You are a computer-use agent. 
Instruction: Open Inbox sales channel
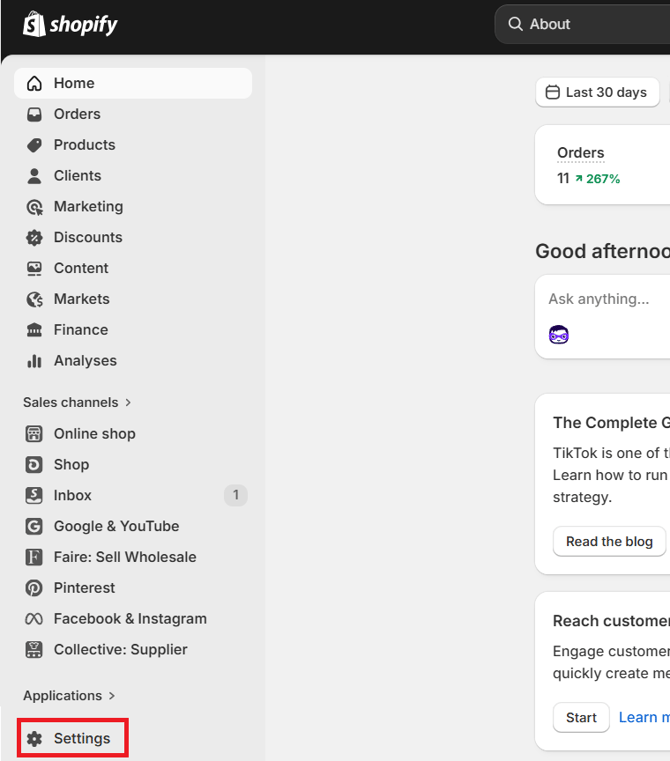(x=133, y=495)
